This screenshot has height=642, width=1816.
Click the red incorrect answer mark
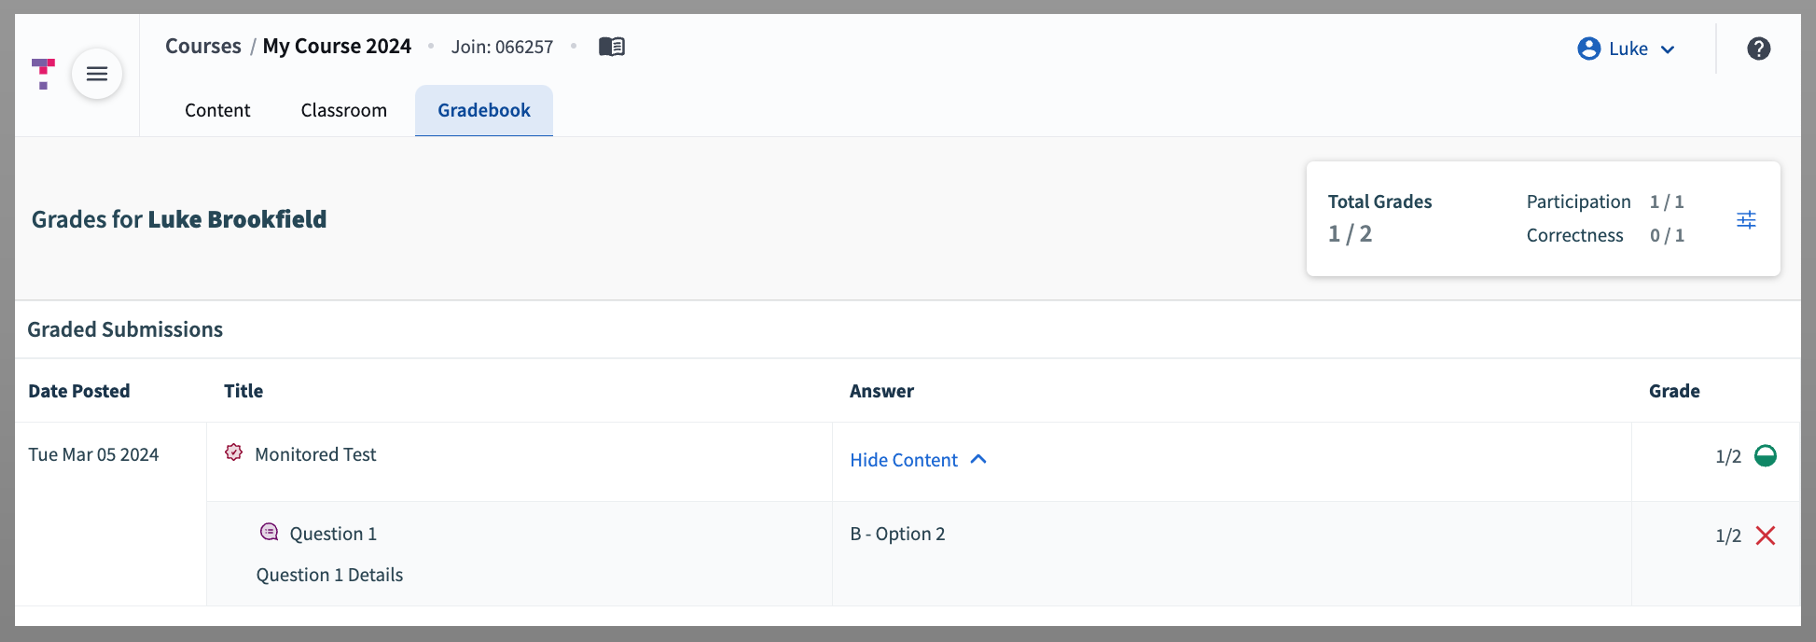[1766, 535]
